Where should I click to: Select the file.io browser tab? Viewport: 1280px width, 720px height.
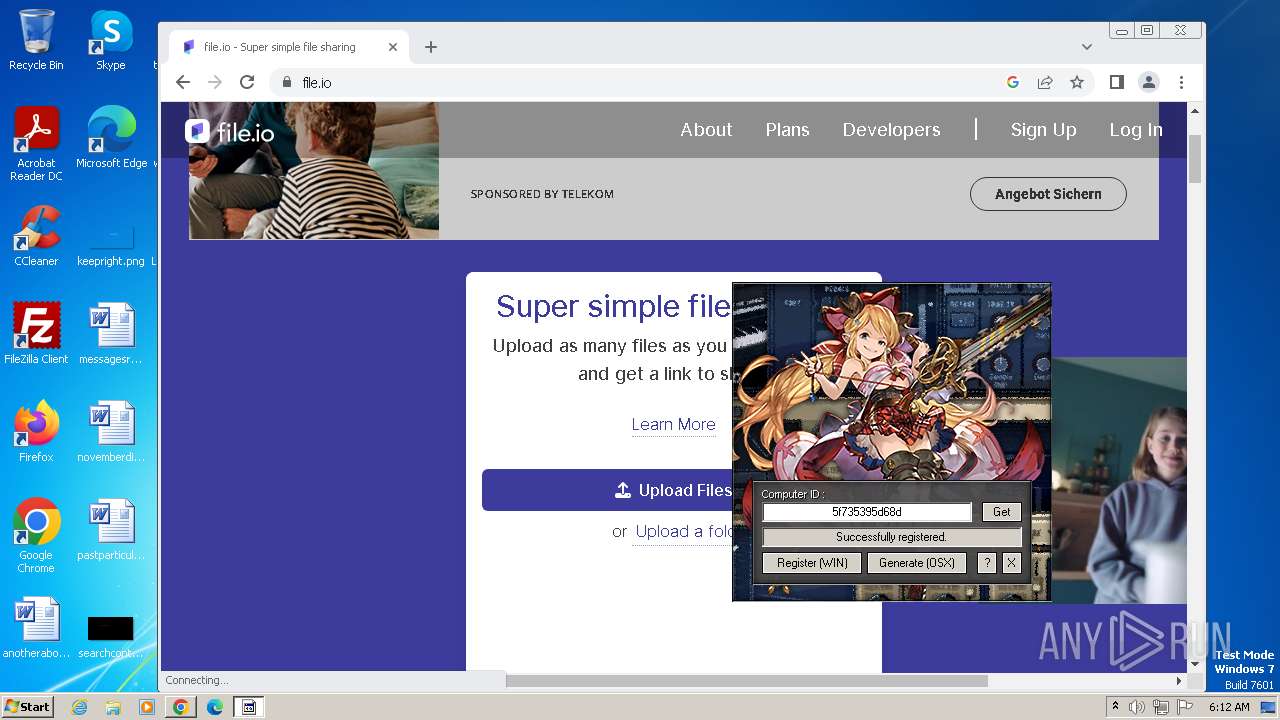(287, 47)
